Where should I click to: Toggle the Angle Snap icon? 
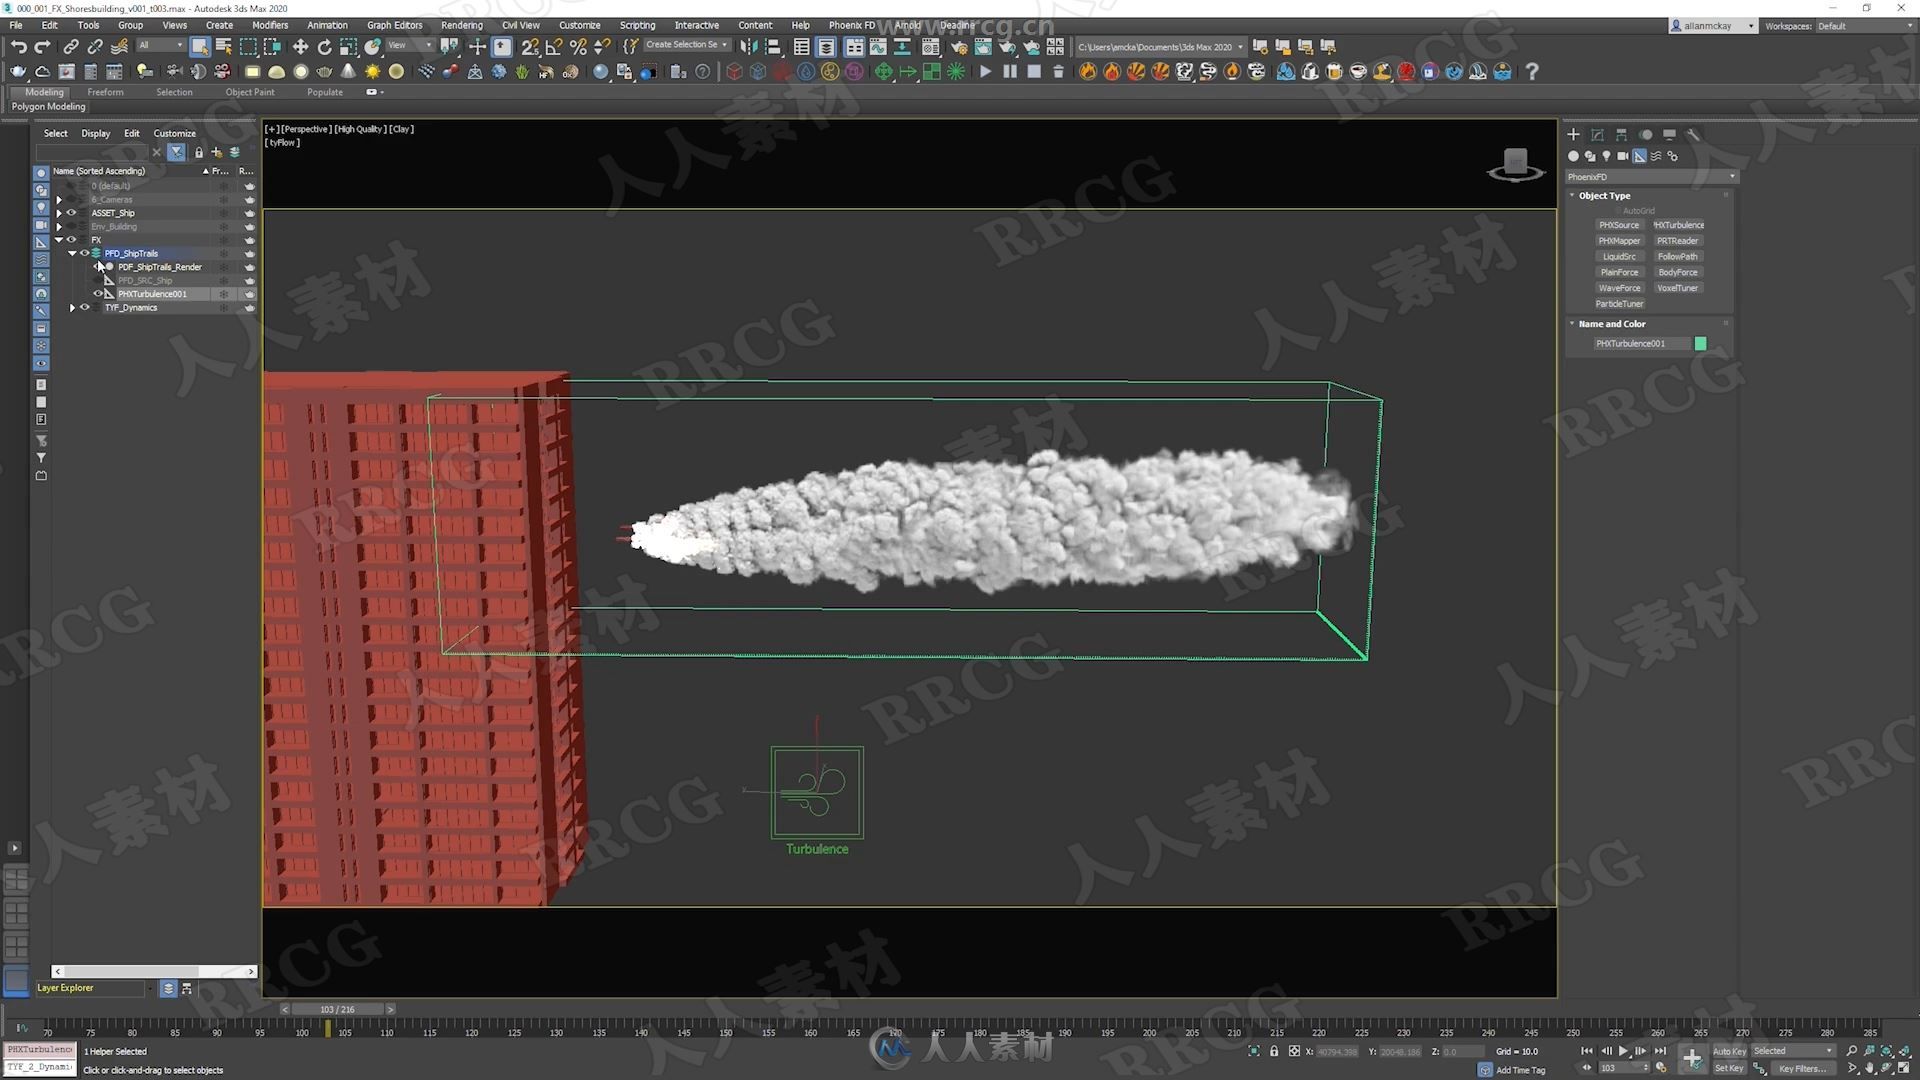pyautogui.click(x=553, y=46)
